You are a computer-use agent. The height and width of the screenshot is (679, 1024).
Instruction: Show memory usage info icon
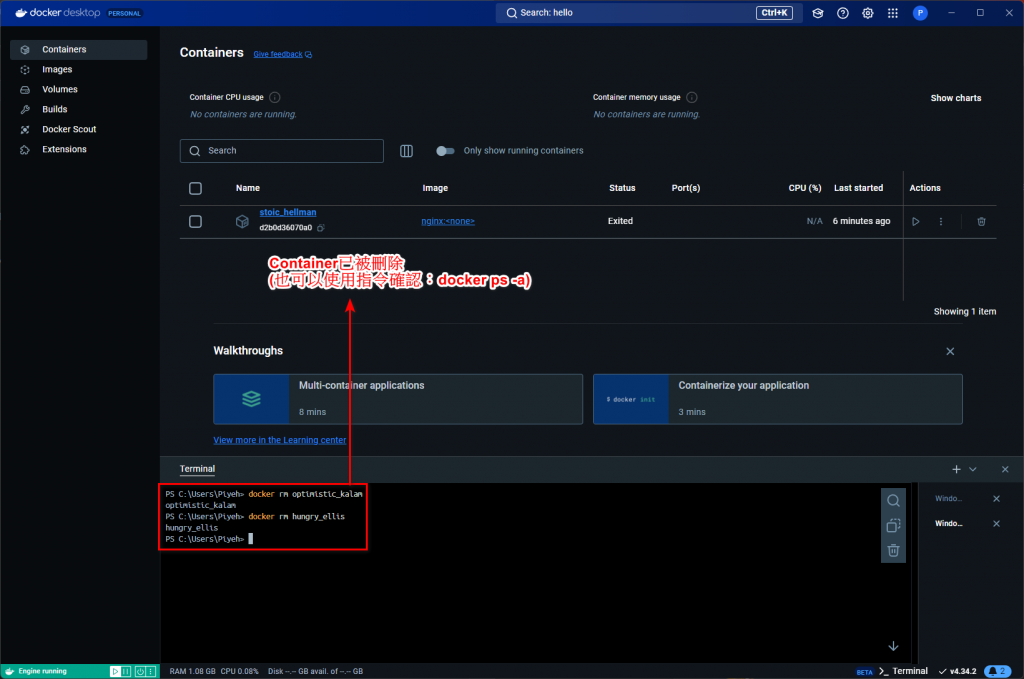[x=692, y=97]
